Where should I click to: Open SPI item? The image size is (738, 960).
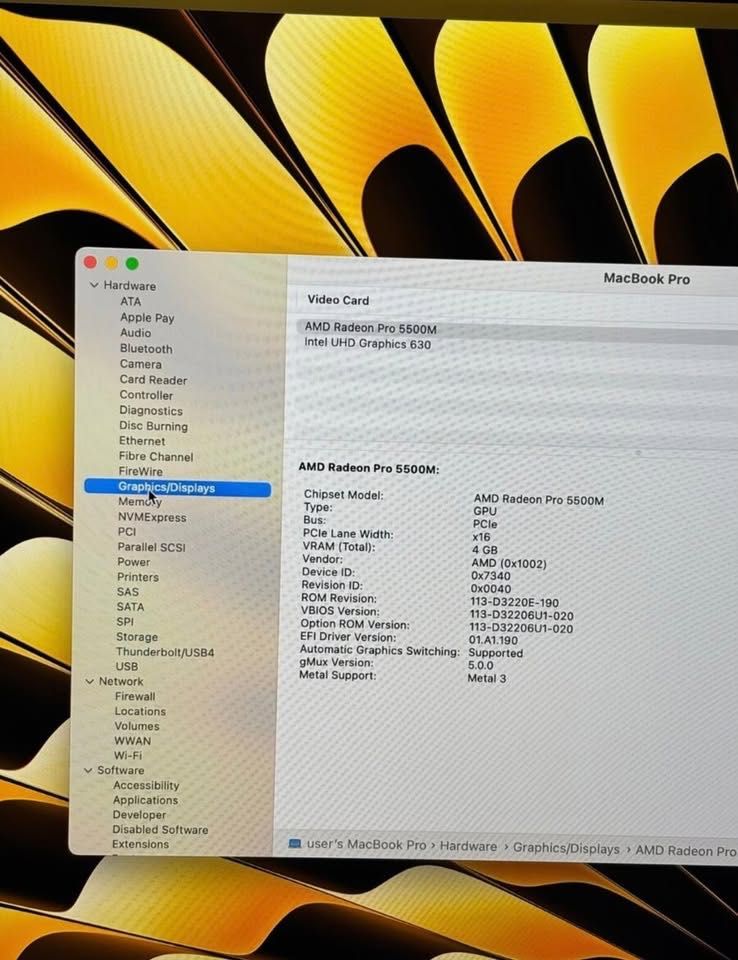(x=124, y=621)
